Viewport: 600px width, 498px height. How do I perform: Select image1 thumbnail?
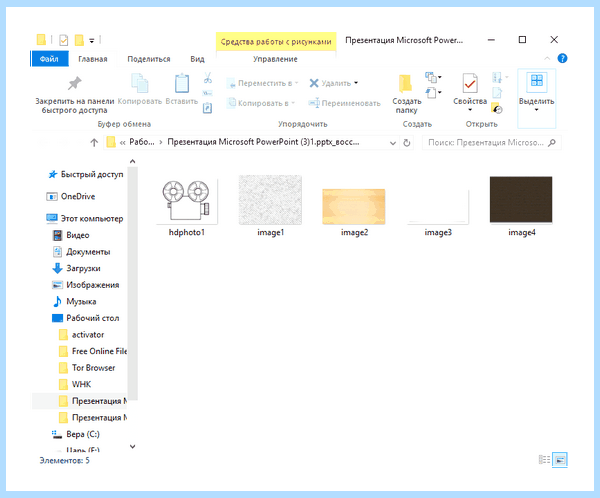[x=270, y=199]
